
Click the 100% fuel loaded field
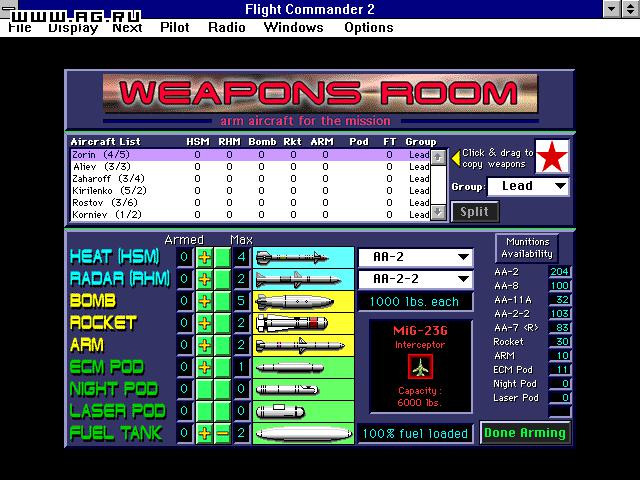tap(415, 433)
